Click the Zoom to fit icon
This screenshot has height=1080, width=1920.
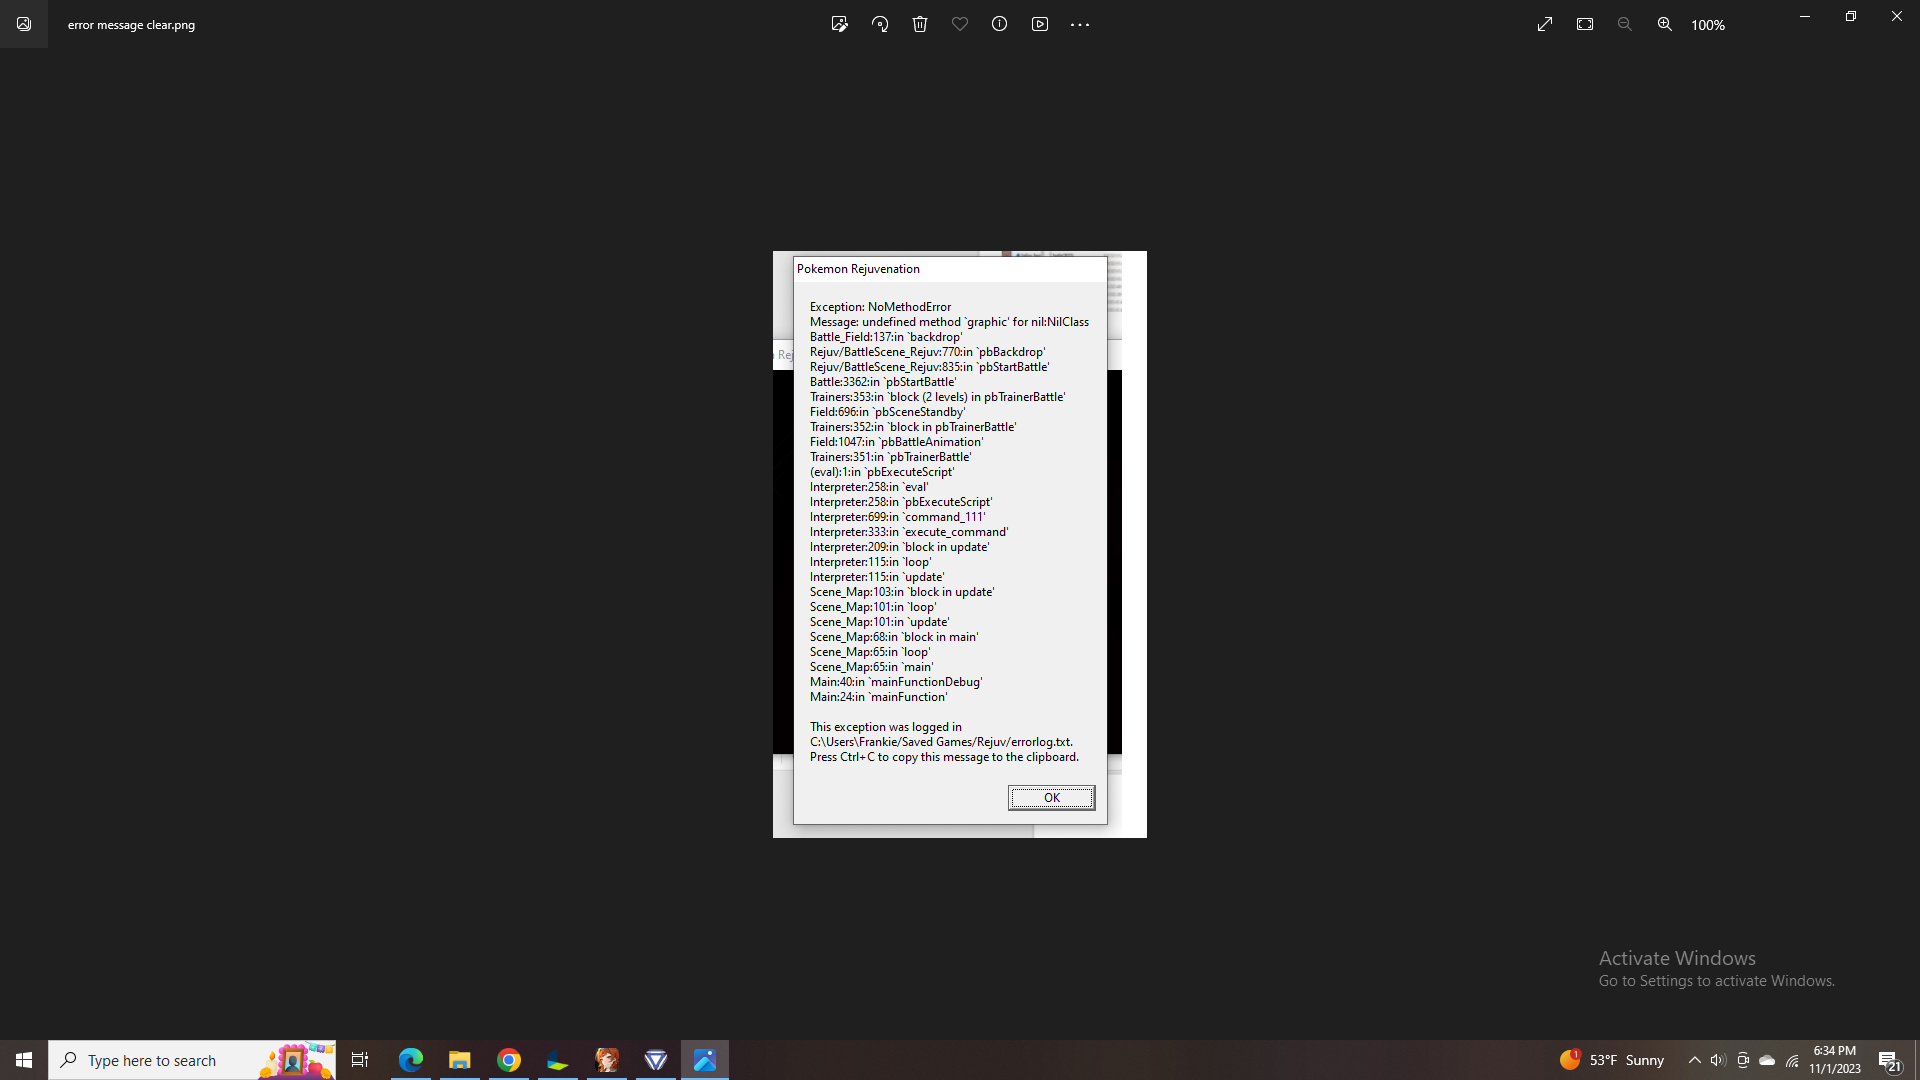coord(1585,24)
